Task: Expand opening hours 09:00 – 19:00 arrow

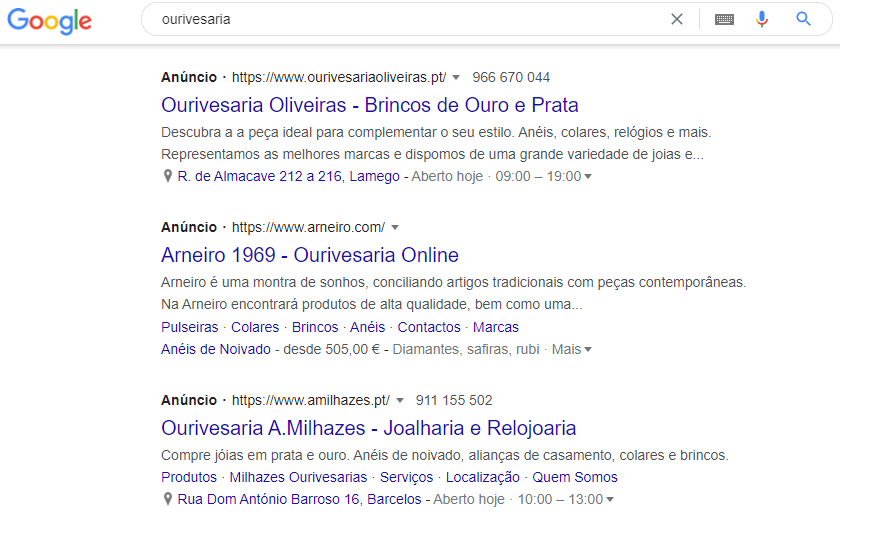Action: 588,177
